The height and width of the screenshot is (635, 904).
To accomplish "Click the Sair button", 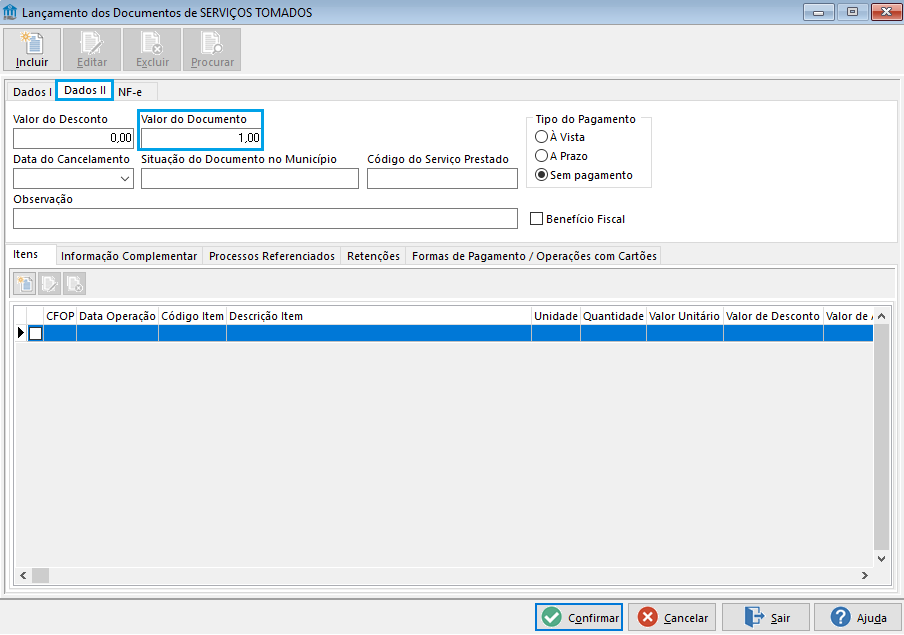I will [766, 618].
